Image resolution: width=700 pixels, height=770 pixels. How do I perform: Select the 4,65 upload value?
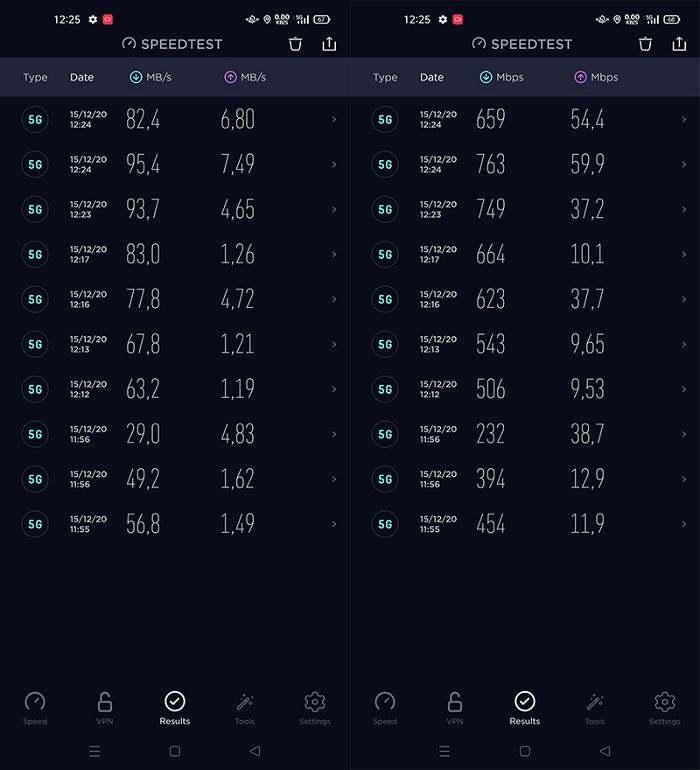238,209
